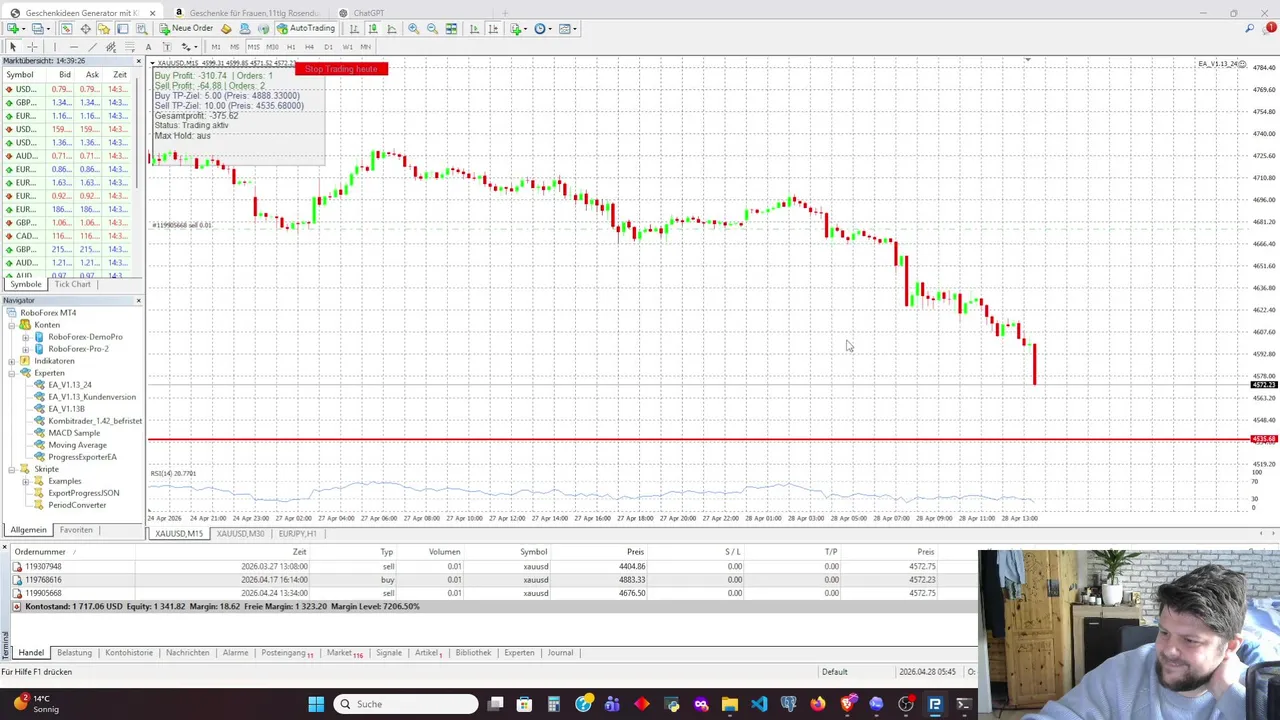Switch to M30 timeframe
This screenshot has width=1280, height=720.
(x=272, y=47)
